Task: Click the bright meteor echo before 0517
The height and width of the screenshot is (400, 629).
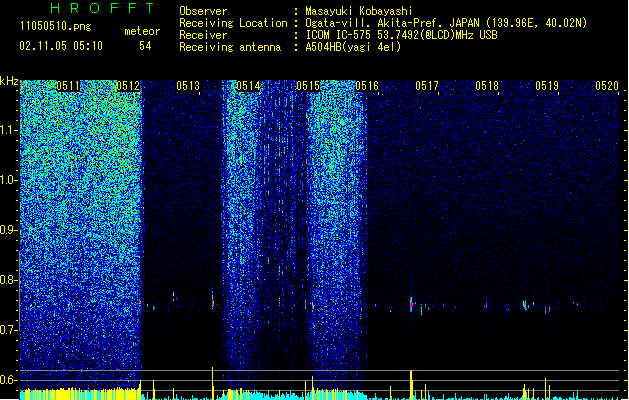Action: (411, 304)
